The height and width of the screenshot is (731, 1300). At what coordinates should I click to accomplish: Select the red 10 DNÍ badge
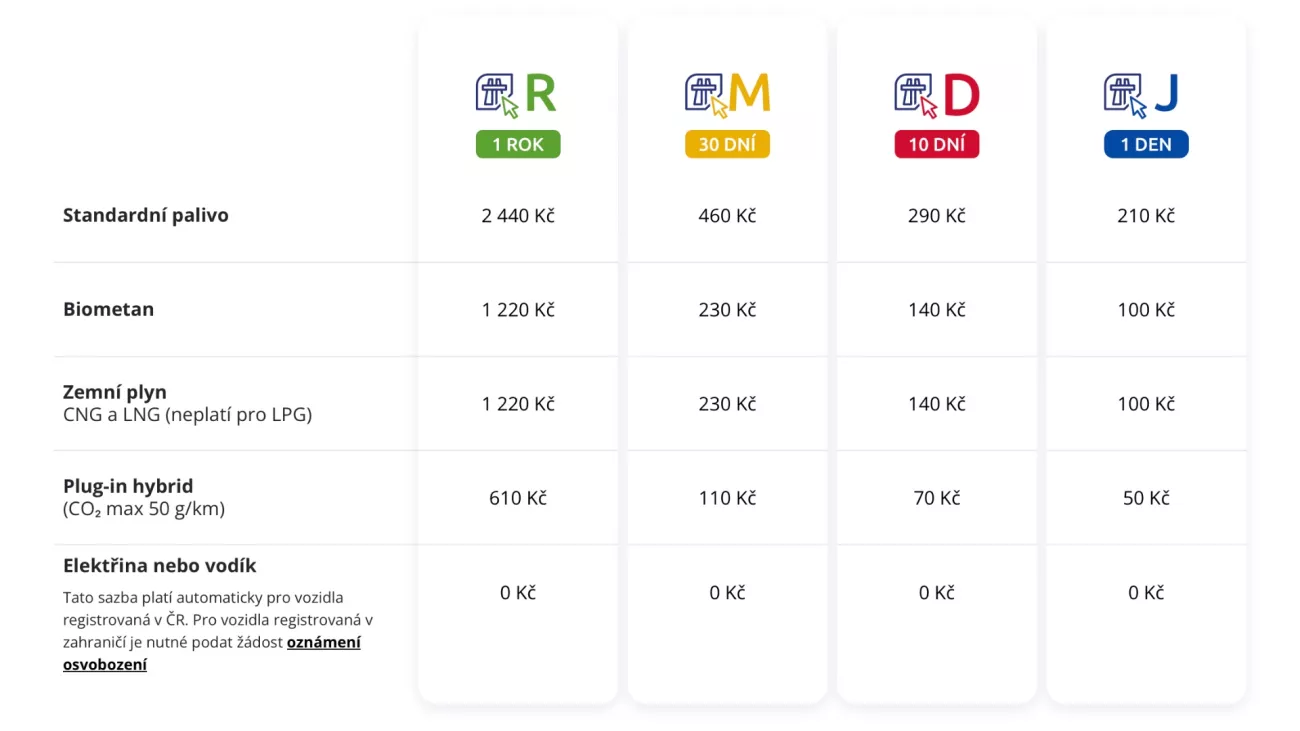pyautogui.click(x=936, y=144)
